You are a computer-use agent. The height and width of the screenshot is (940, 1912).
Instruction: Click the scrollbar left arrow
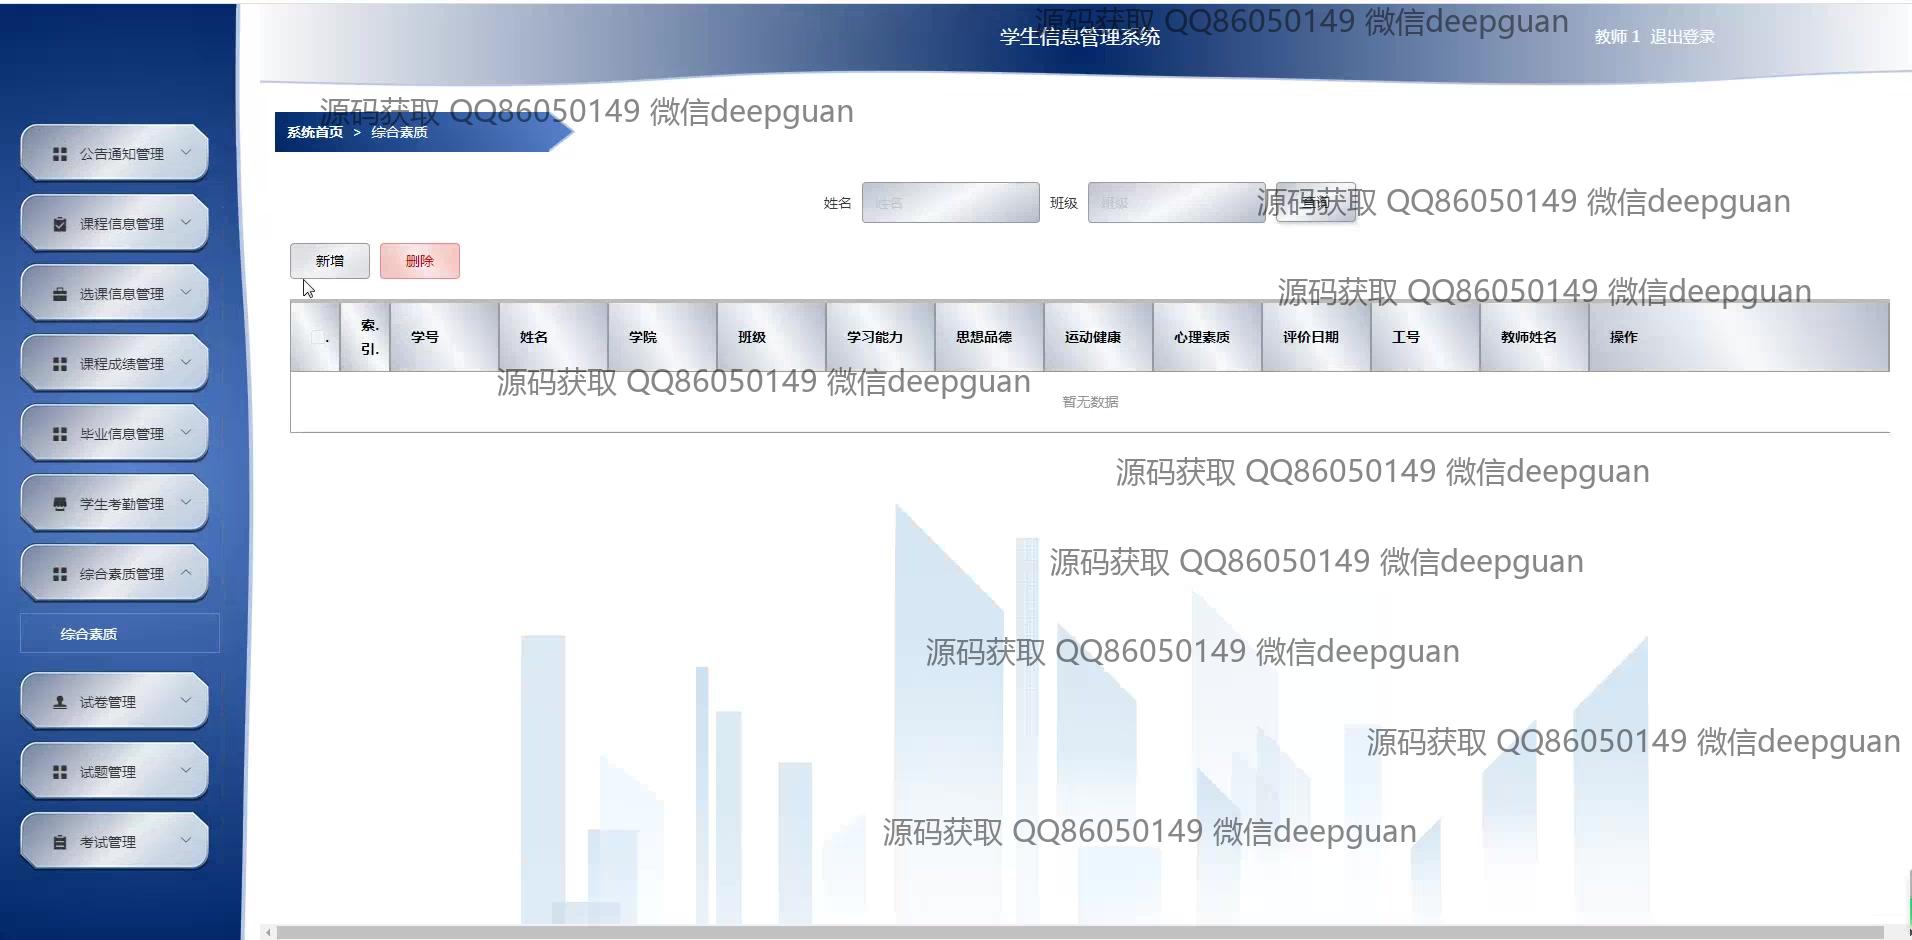tap(267, 932)
